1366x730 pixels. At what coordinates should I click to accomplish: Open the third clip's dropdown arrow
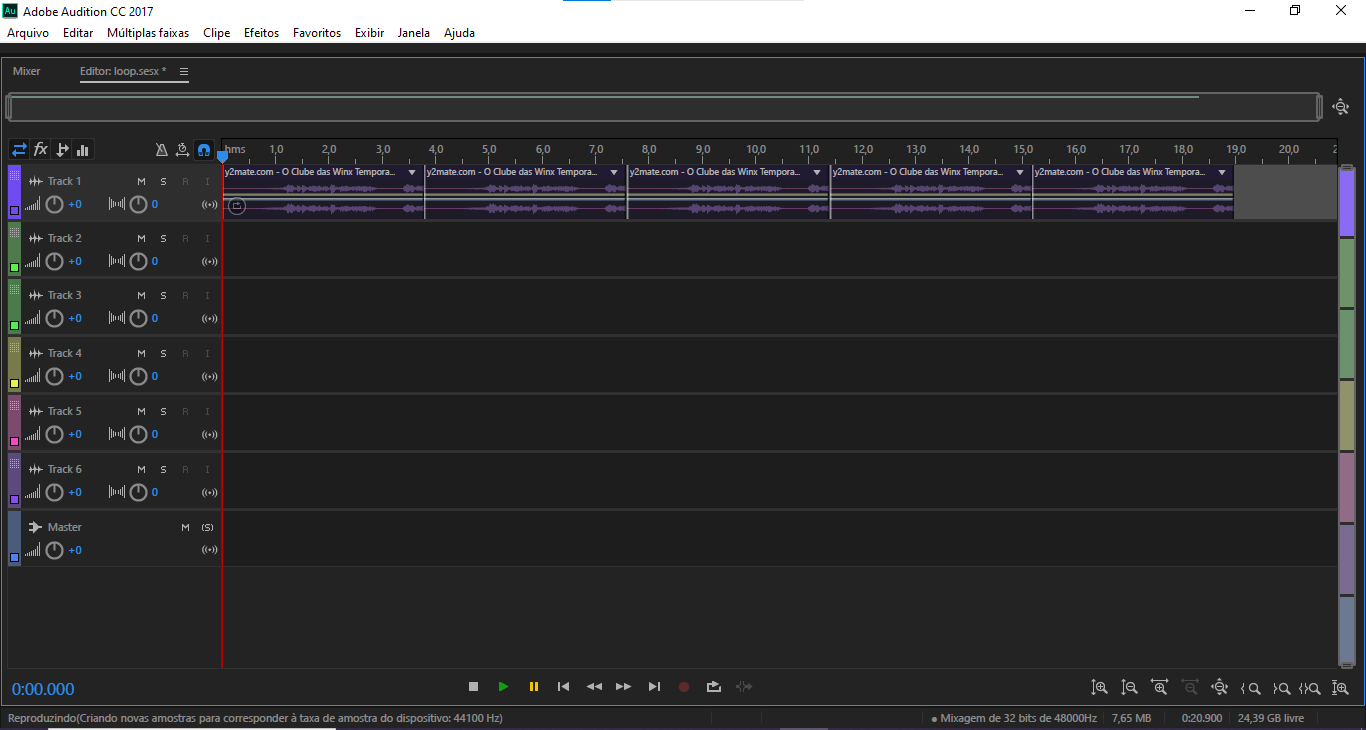tap(818, 172)
